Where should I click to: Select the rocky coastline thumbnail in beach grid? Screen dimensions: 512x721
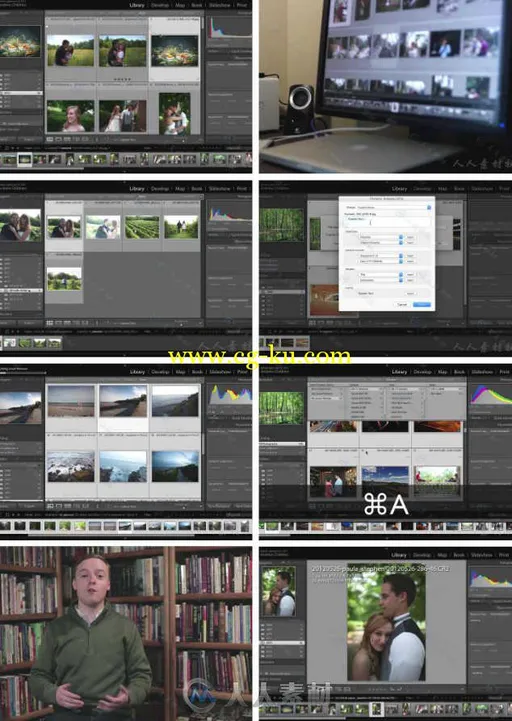coord(123,467)
